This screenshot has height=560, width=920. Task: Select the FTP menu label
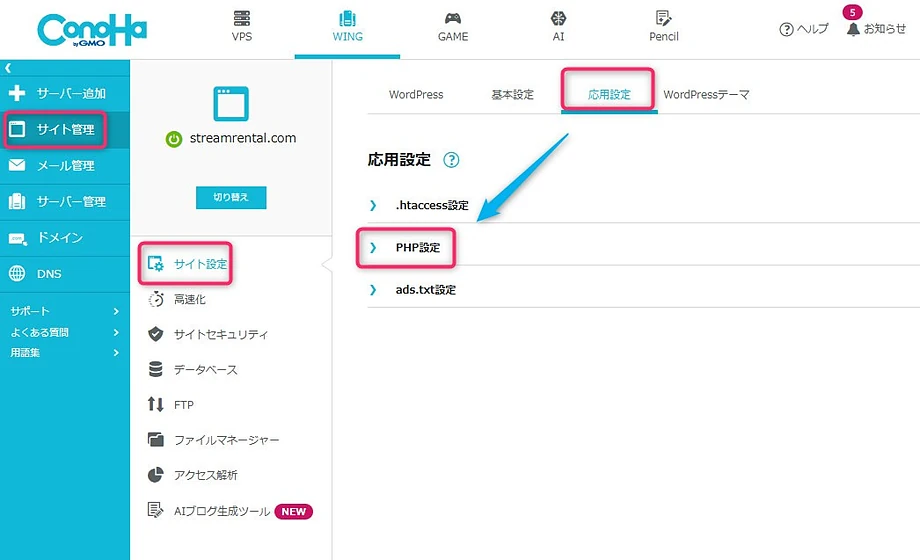pos(184,405)
